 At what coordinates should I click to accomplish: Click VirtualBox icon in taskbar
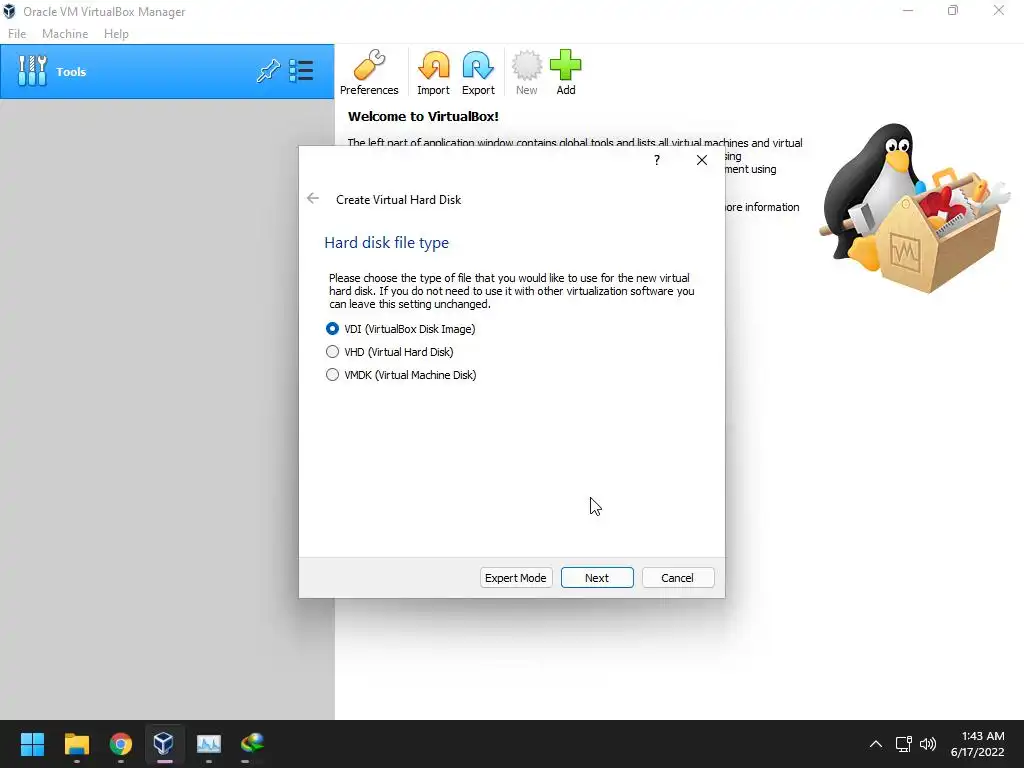[x=164, y=744]
